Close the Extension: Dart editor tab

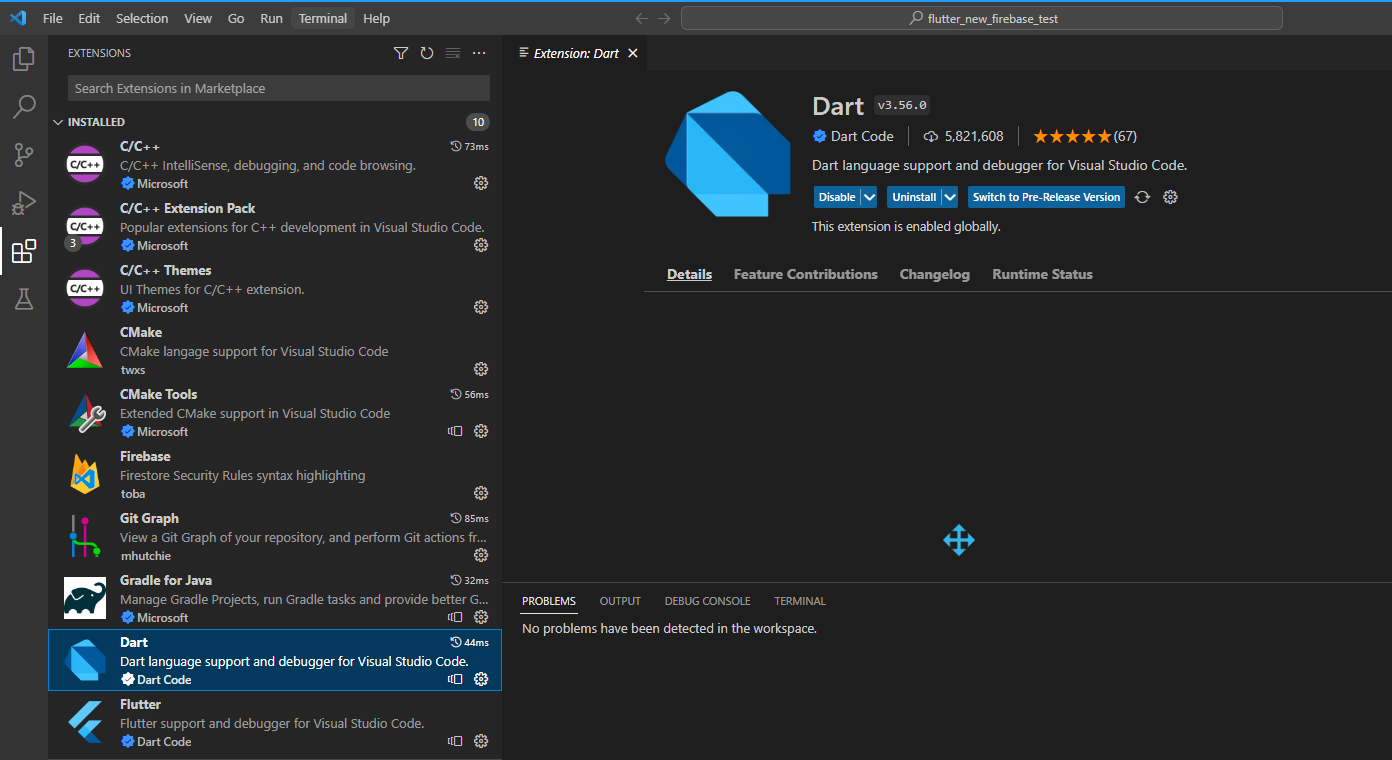632,53
